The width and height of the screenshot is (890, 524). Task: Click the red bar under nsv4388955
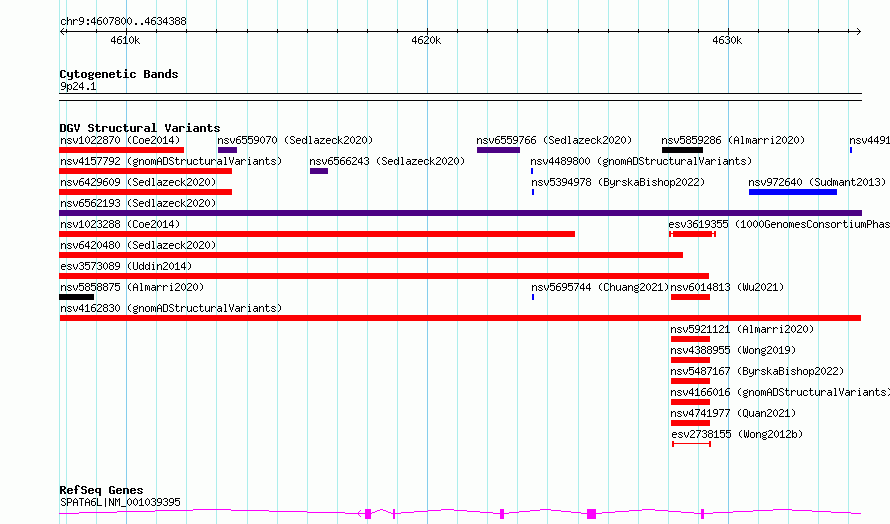point(690,360)
